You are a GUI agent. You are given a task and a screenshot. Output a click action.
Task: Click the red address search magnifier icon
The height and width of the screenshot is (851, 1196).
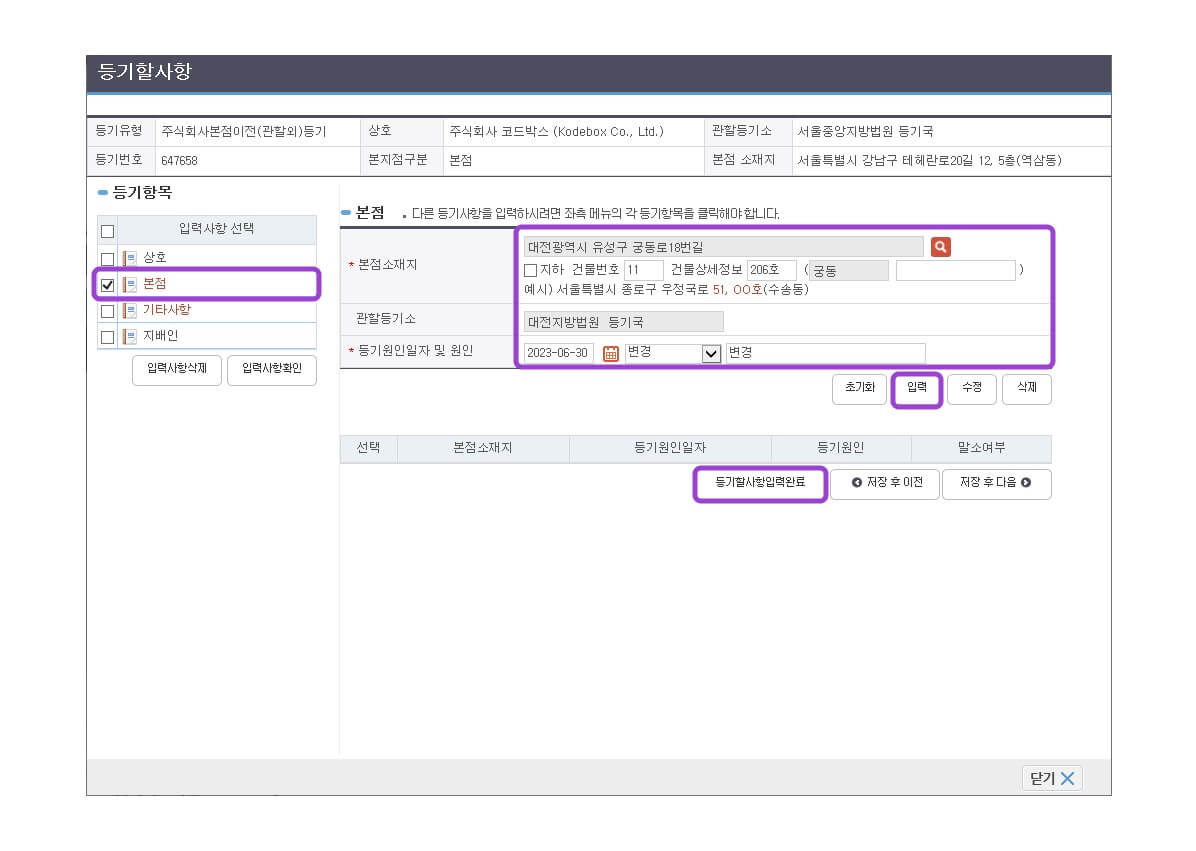pos(940,247)
